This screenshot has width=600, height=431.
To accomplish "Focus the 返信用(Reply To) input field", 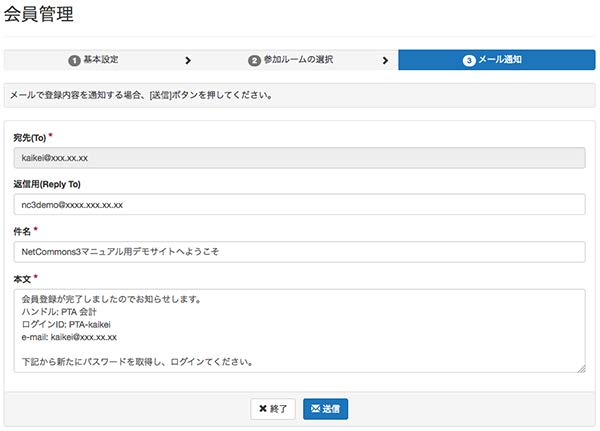I will 299,204.
